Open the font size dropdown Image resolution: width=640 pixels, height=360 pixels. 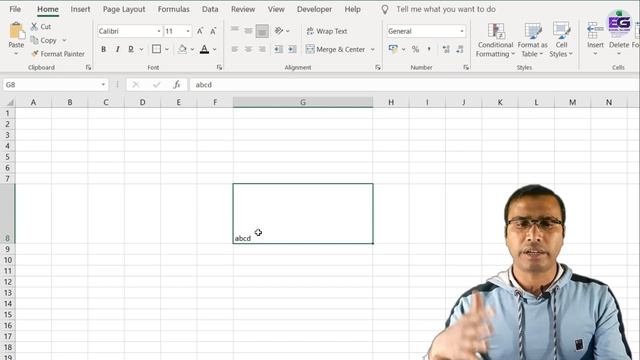(188, 31)
